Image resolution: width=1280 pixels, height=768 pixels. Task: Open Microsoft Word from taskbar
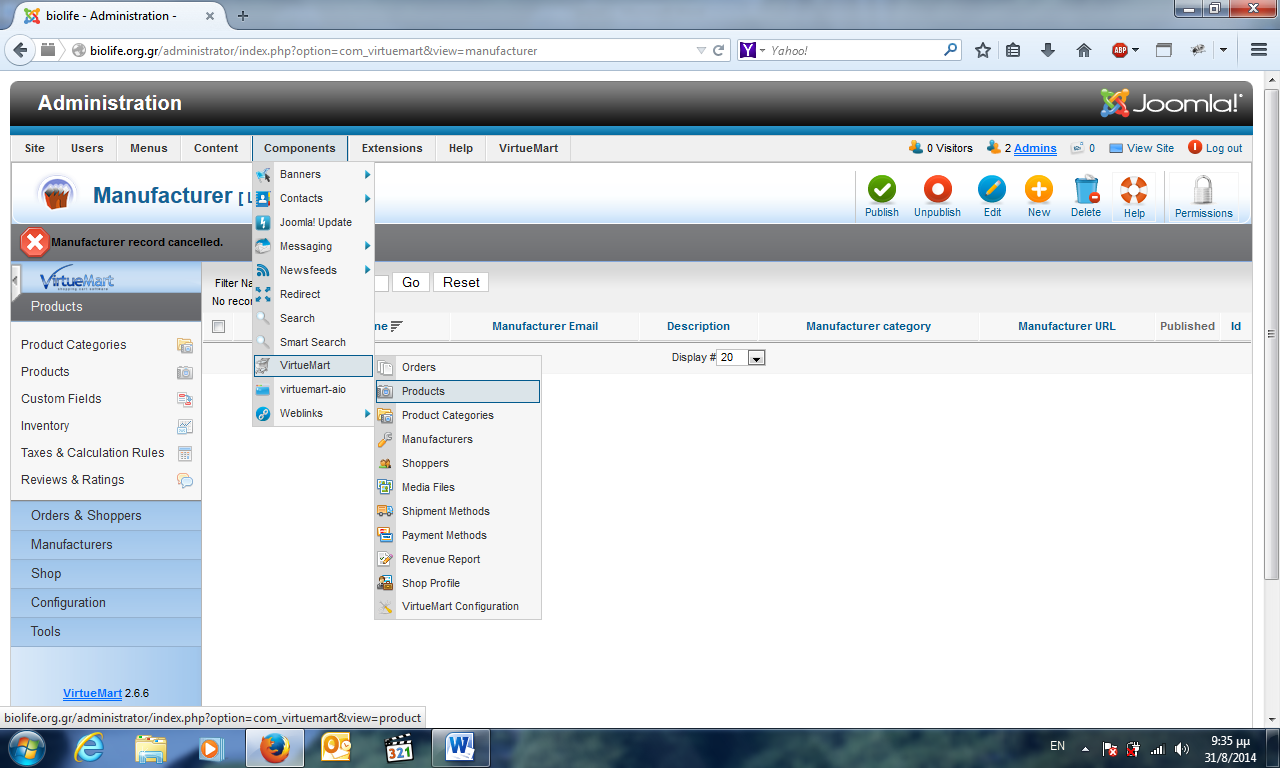[x=460, y=747]
